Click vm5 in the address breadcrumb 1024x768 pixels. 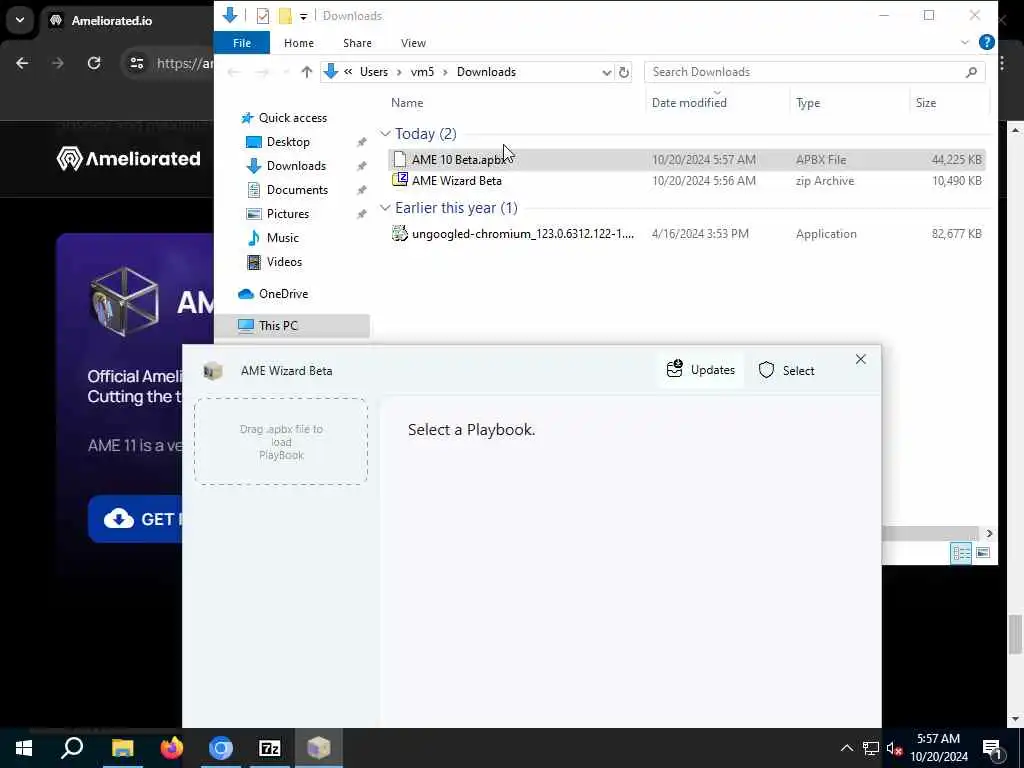point(422,72)
